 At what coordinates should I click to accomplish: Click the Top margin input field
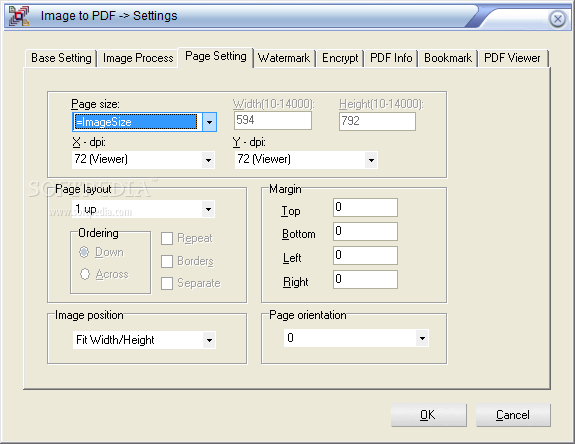pos(365,208)
